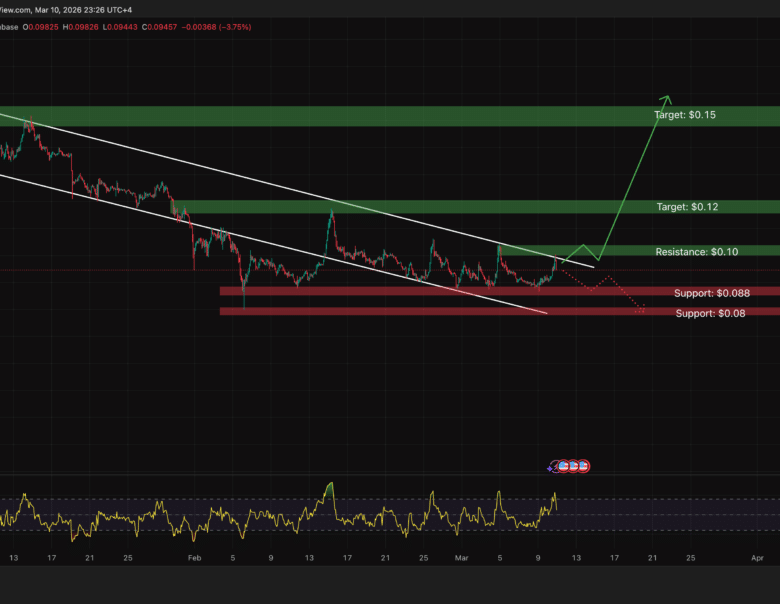The height and width of the screenshot is (604, 780).
Task: Select the "Target: $0.15" label
Action: click(685, 116)
